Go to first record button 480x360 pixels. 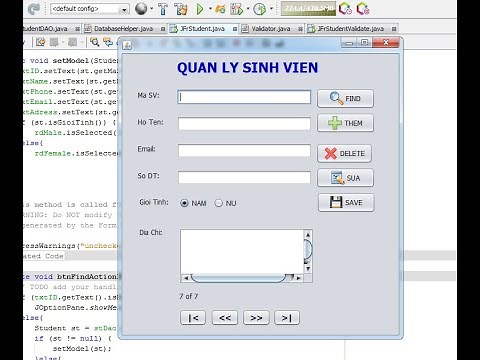[193, 318]
